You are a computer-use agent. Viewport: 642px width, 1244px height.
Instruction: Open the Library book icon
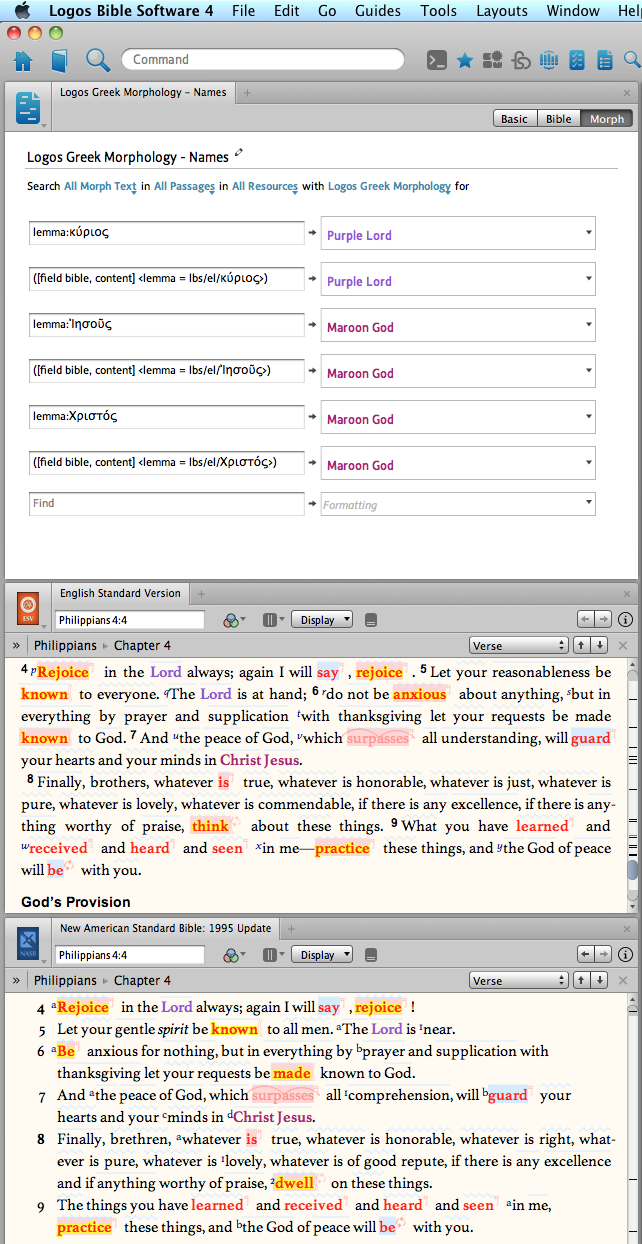click(x=59, y=61)
